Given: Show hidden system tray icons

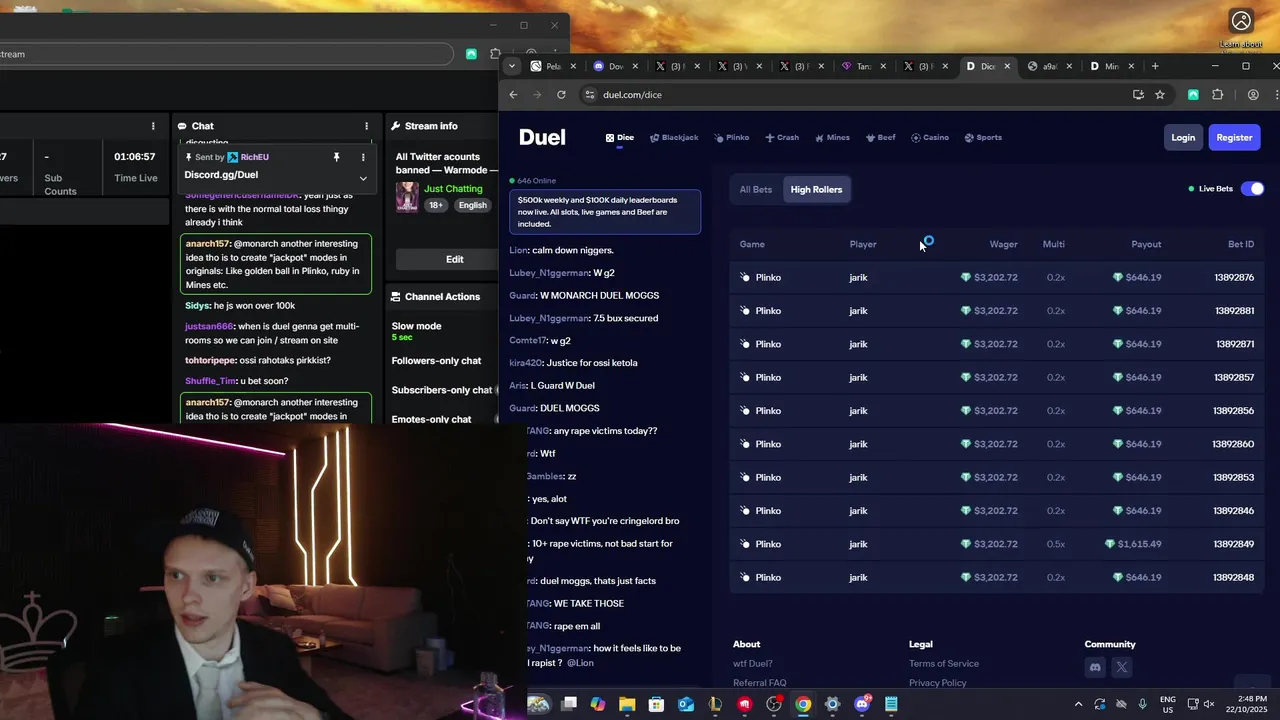Looking at the screenshot, I should (x=1078, y=704).
